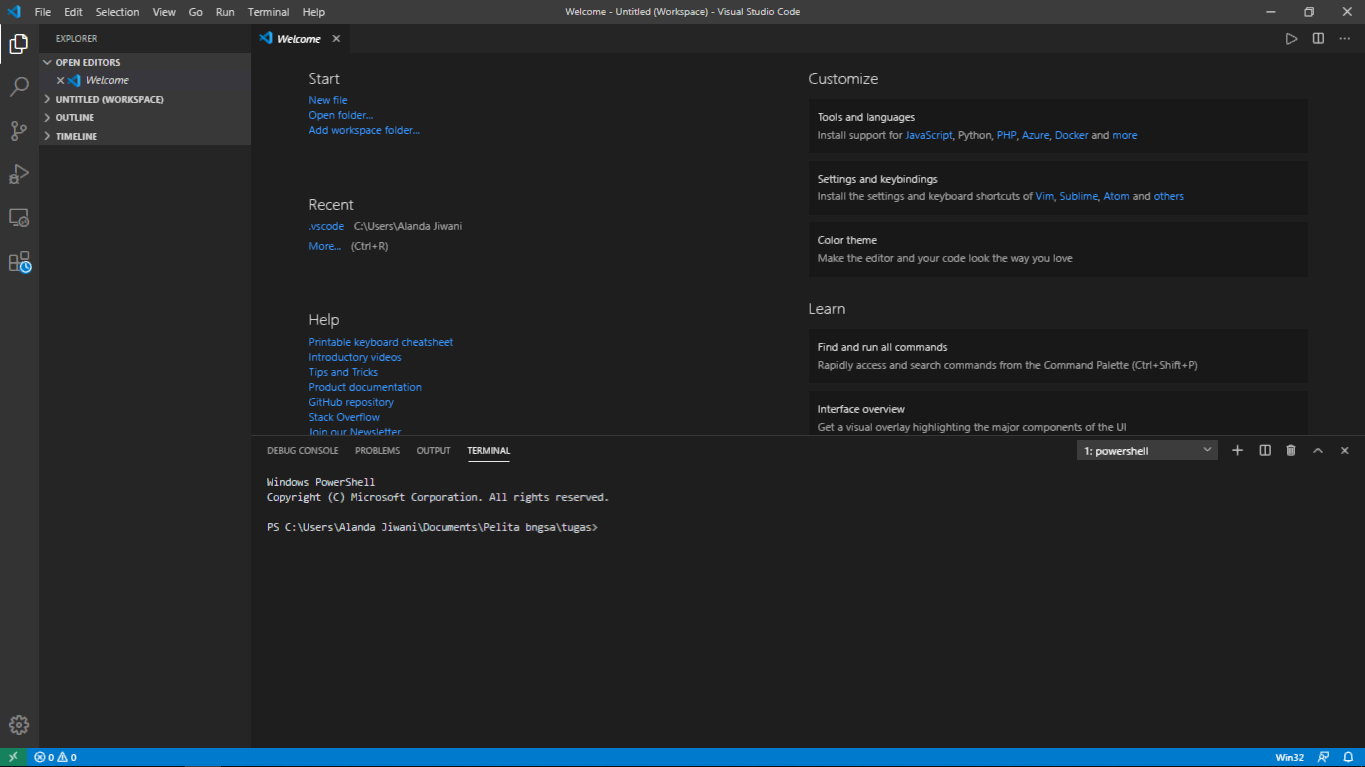Open the Explorer view in activity bar
Image resolution: width=1365 pixels, height=767 pixels.
point(19,43)
